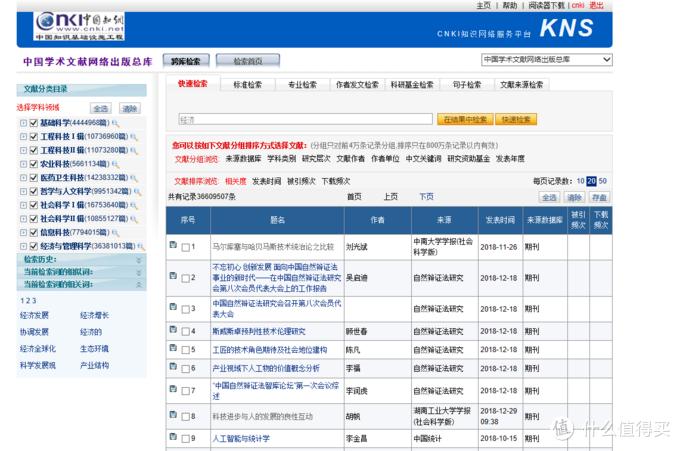
Task: Open the 作者发文检索 tab
Action: (x=357, y=85)
